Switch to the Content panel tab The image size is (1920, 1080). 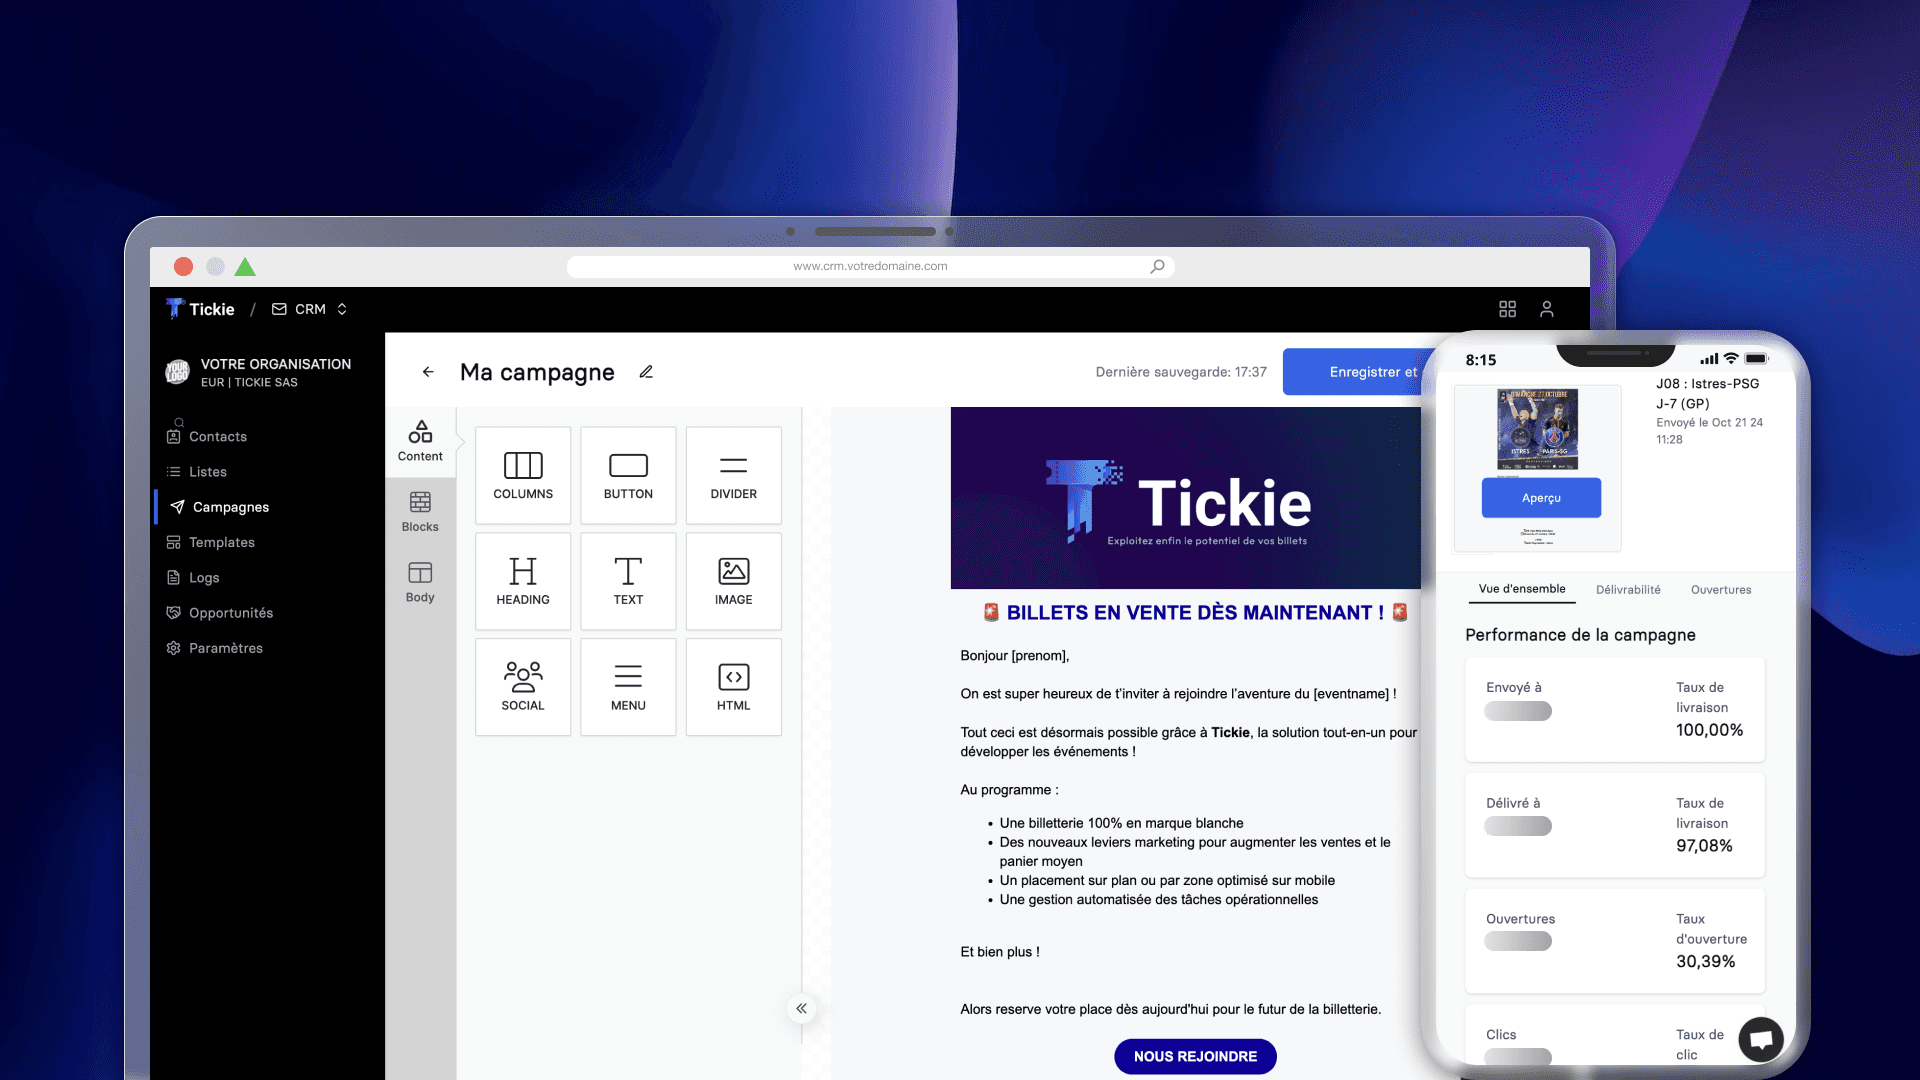click(x=420, y=441)
